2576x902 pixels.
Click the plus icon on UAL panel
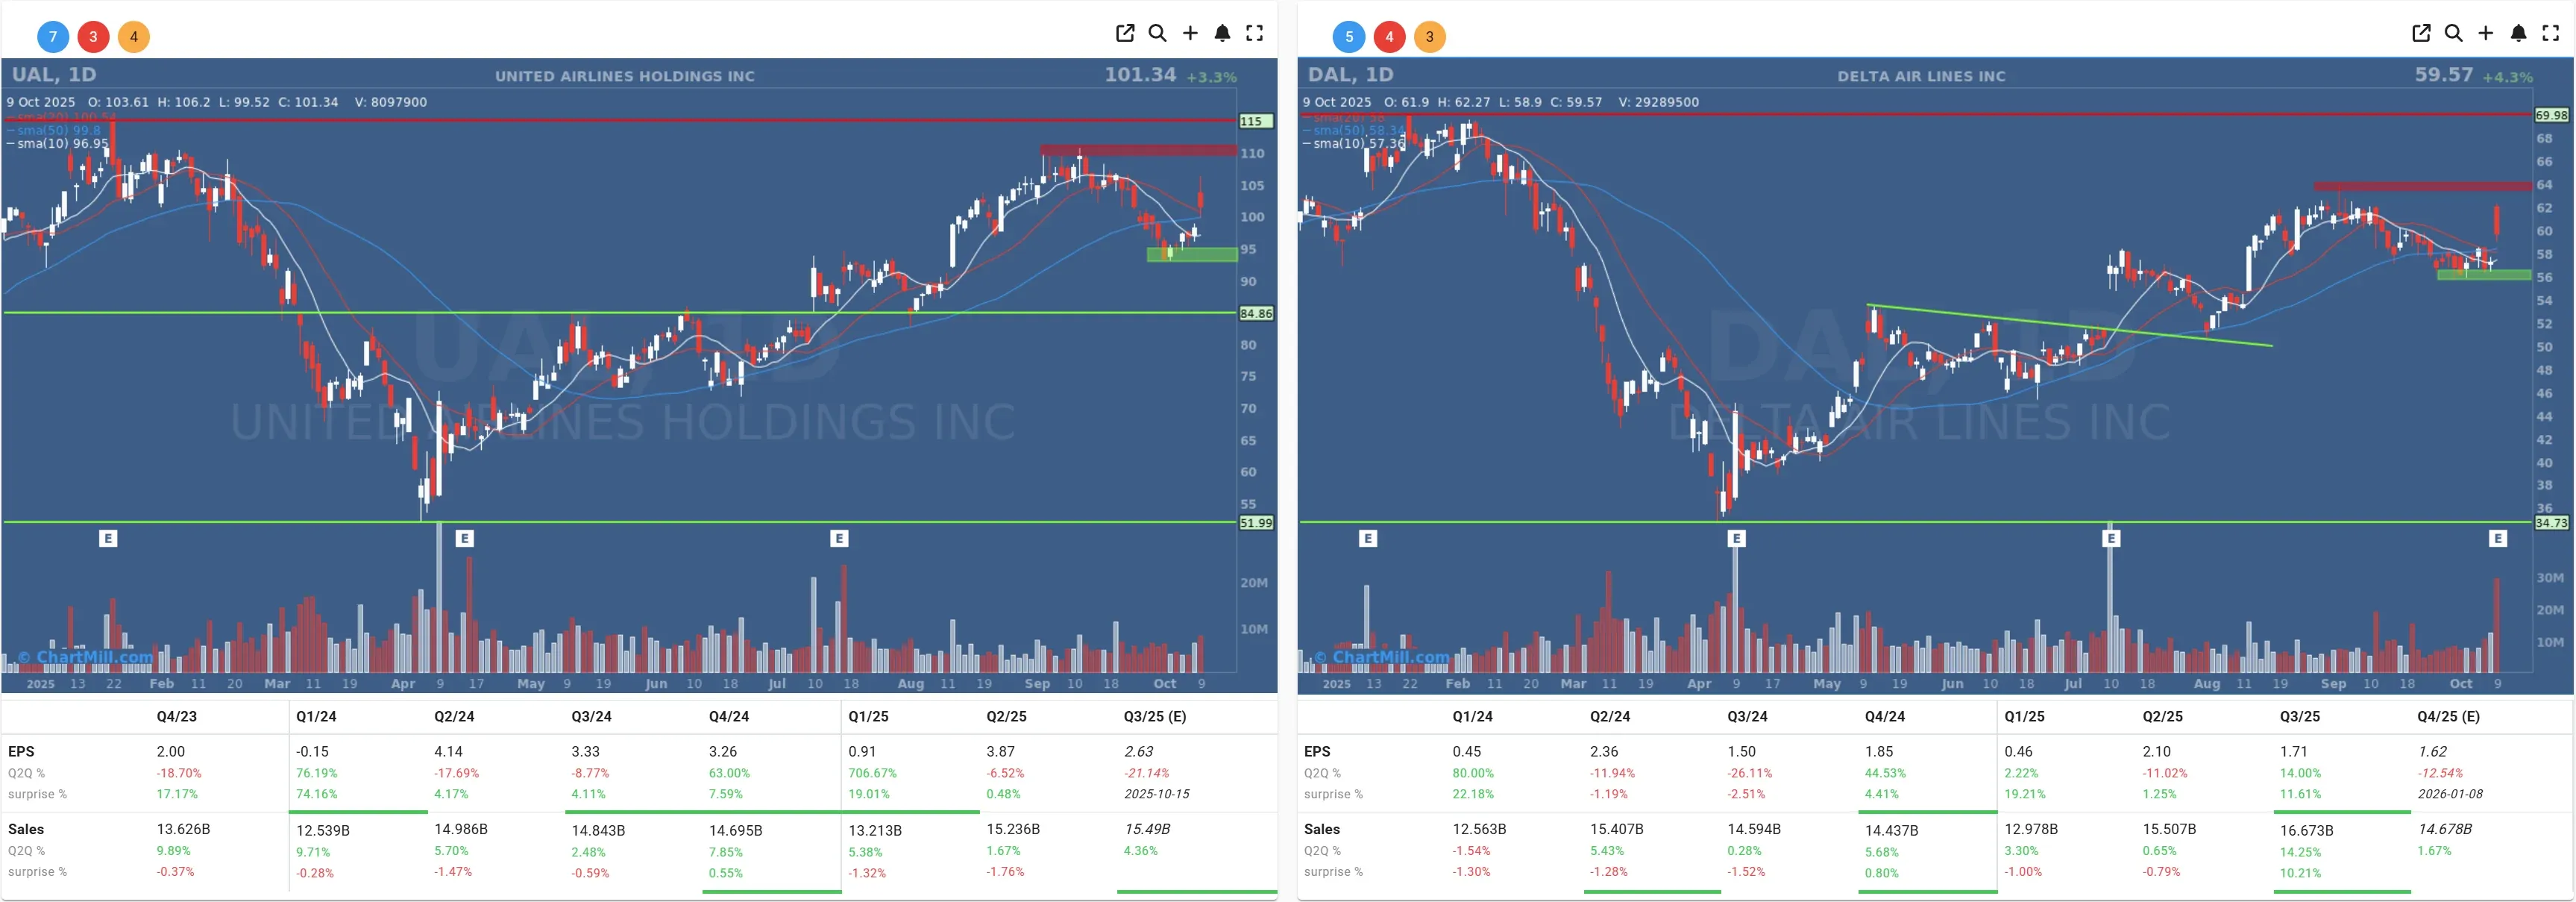(x=1190, y=33)
